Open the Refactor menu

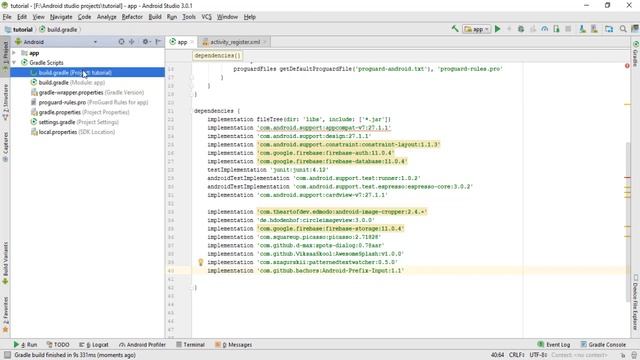click(x=132, y=17)
